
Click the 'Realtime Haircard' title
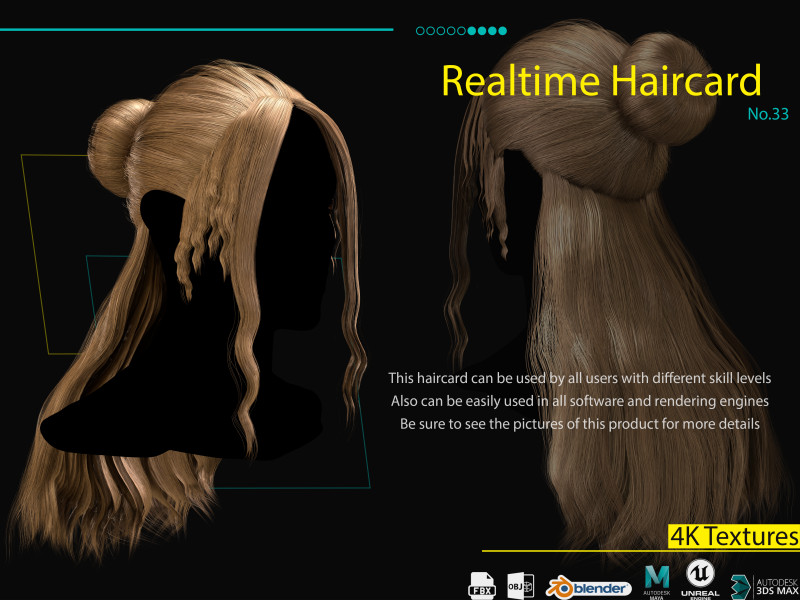[x=600, y=80]
